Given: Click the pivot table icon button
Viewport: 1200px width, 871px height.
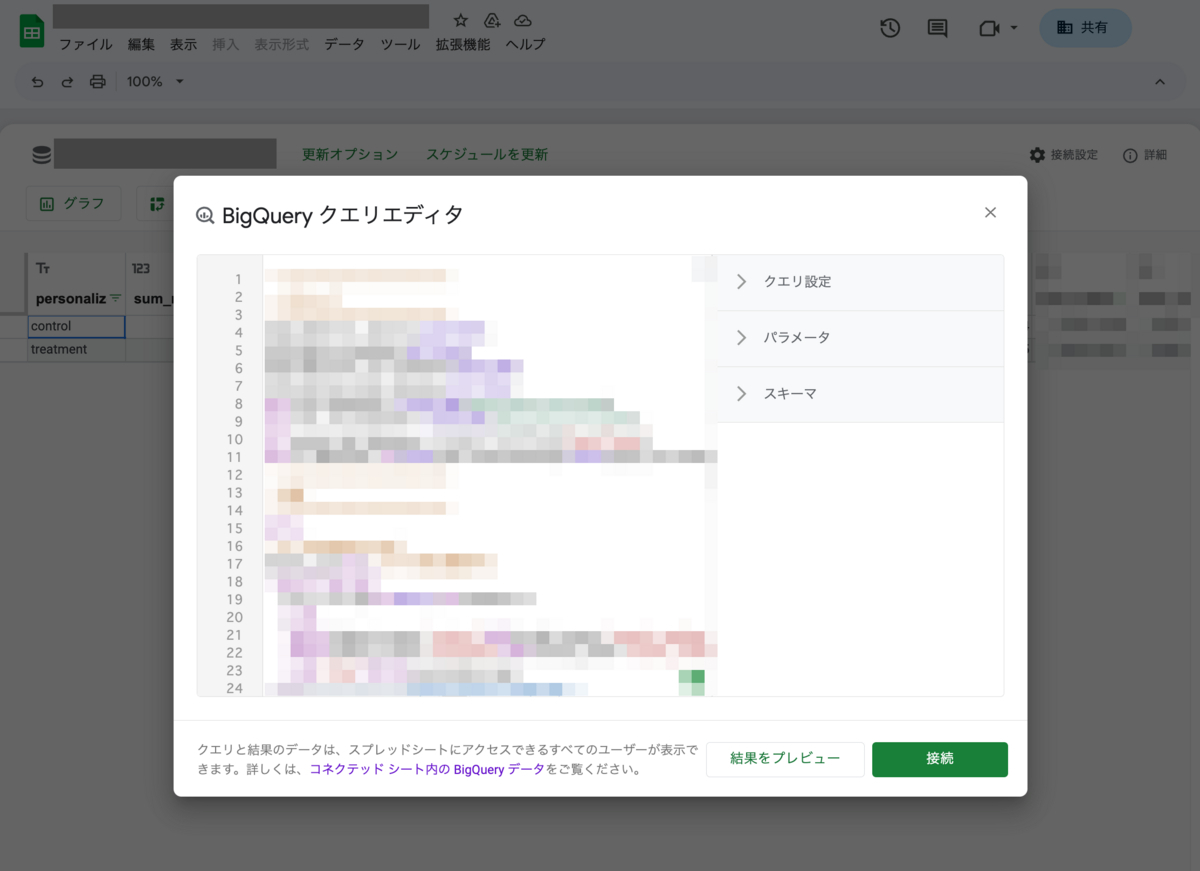Looking at the screenshot, I should [x=157, y=203].
